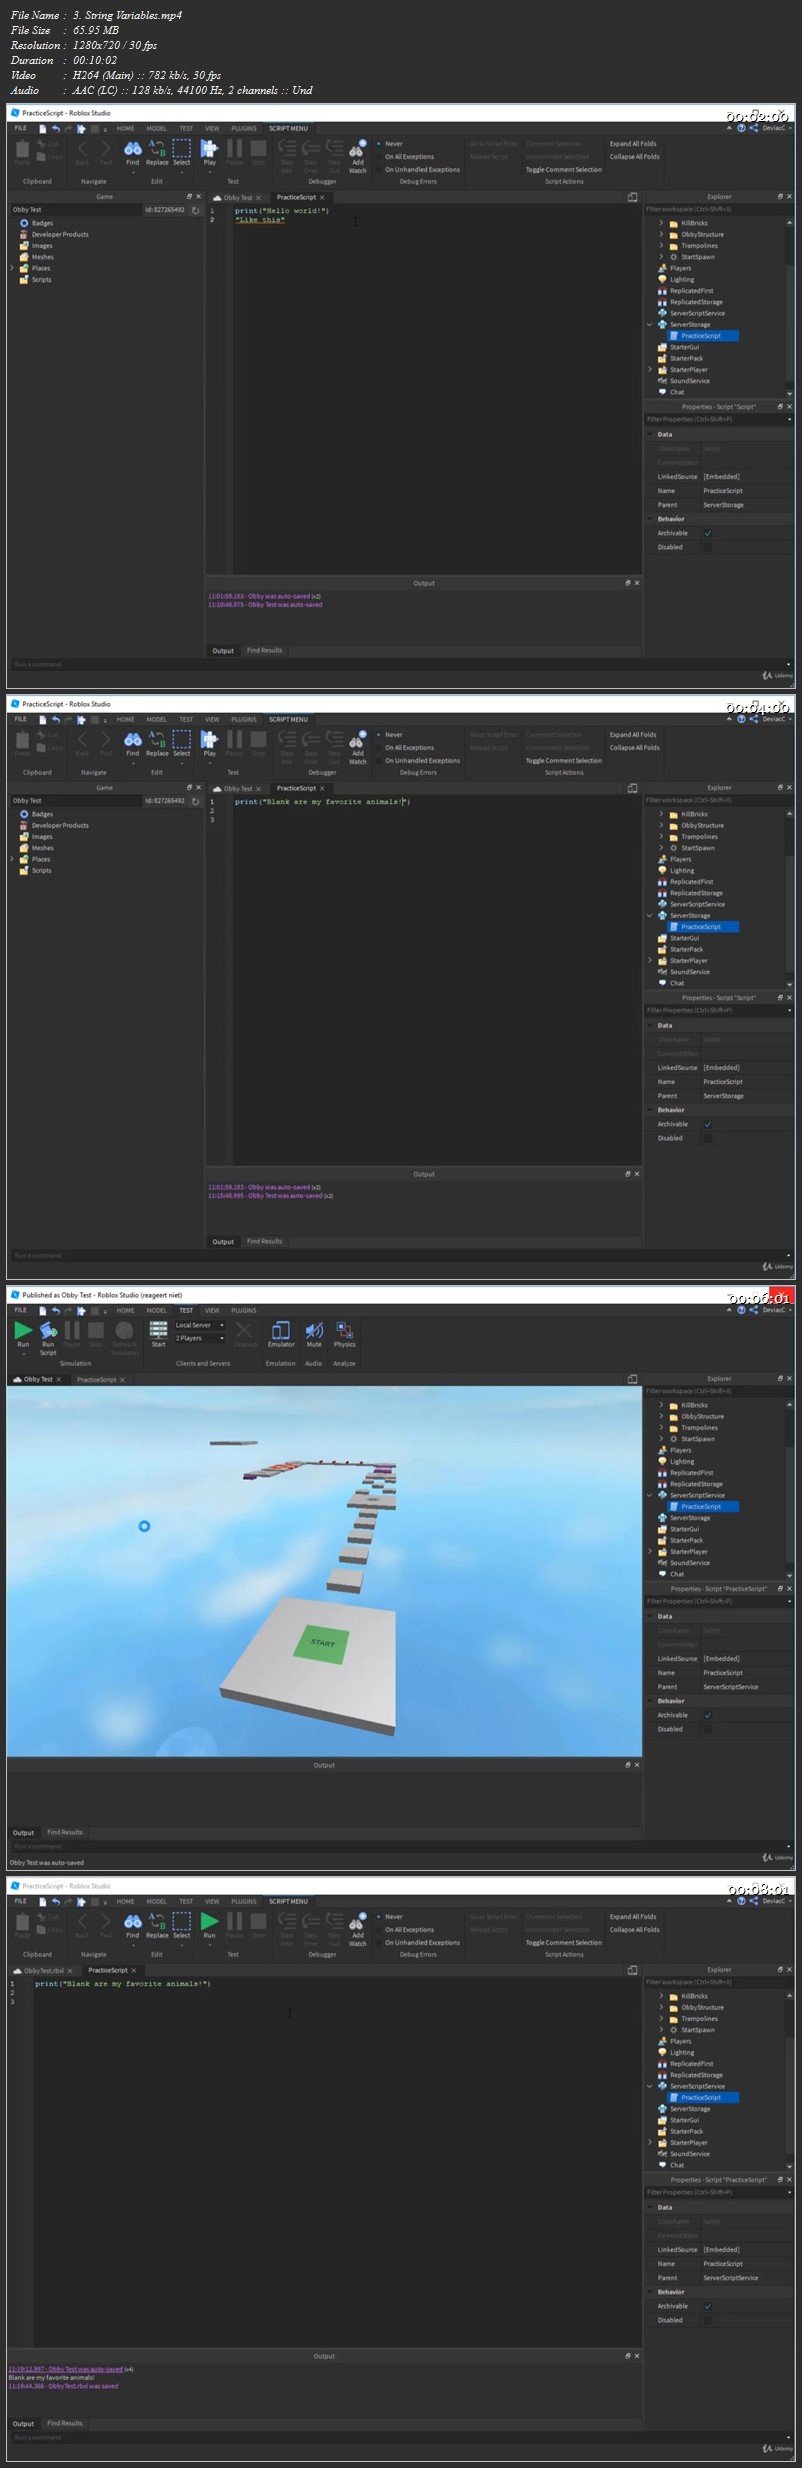
Task: Click green Run icon in 00:06:01 frame
Action: tap(23, 1330)
